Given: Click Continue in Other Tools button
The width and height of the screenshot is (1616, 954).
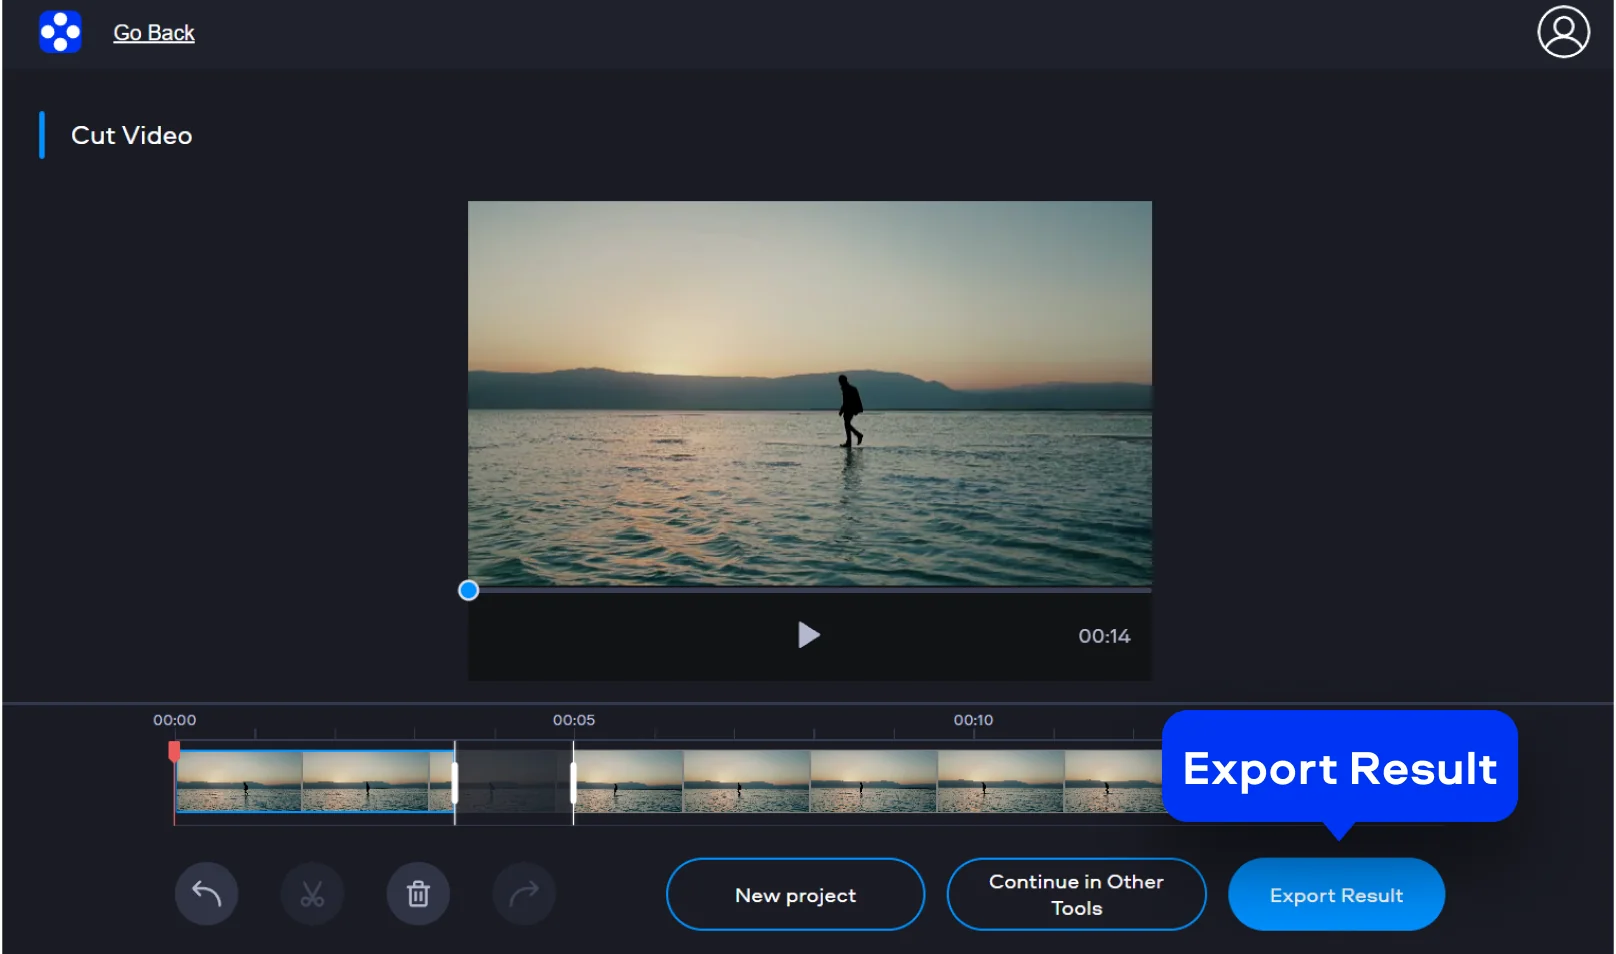Looking at the screenshot, I should click(x=1076, y=895).
